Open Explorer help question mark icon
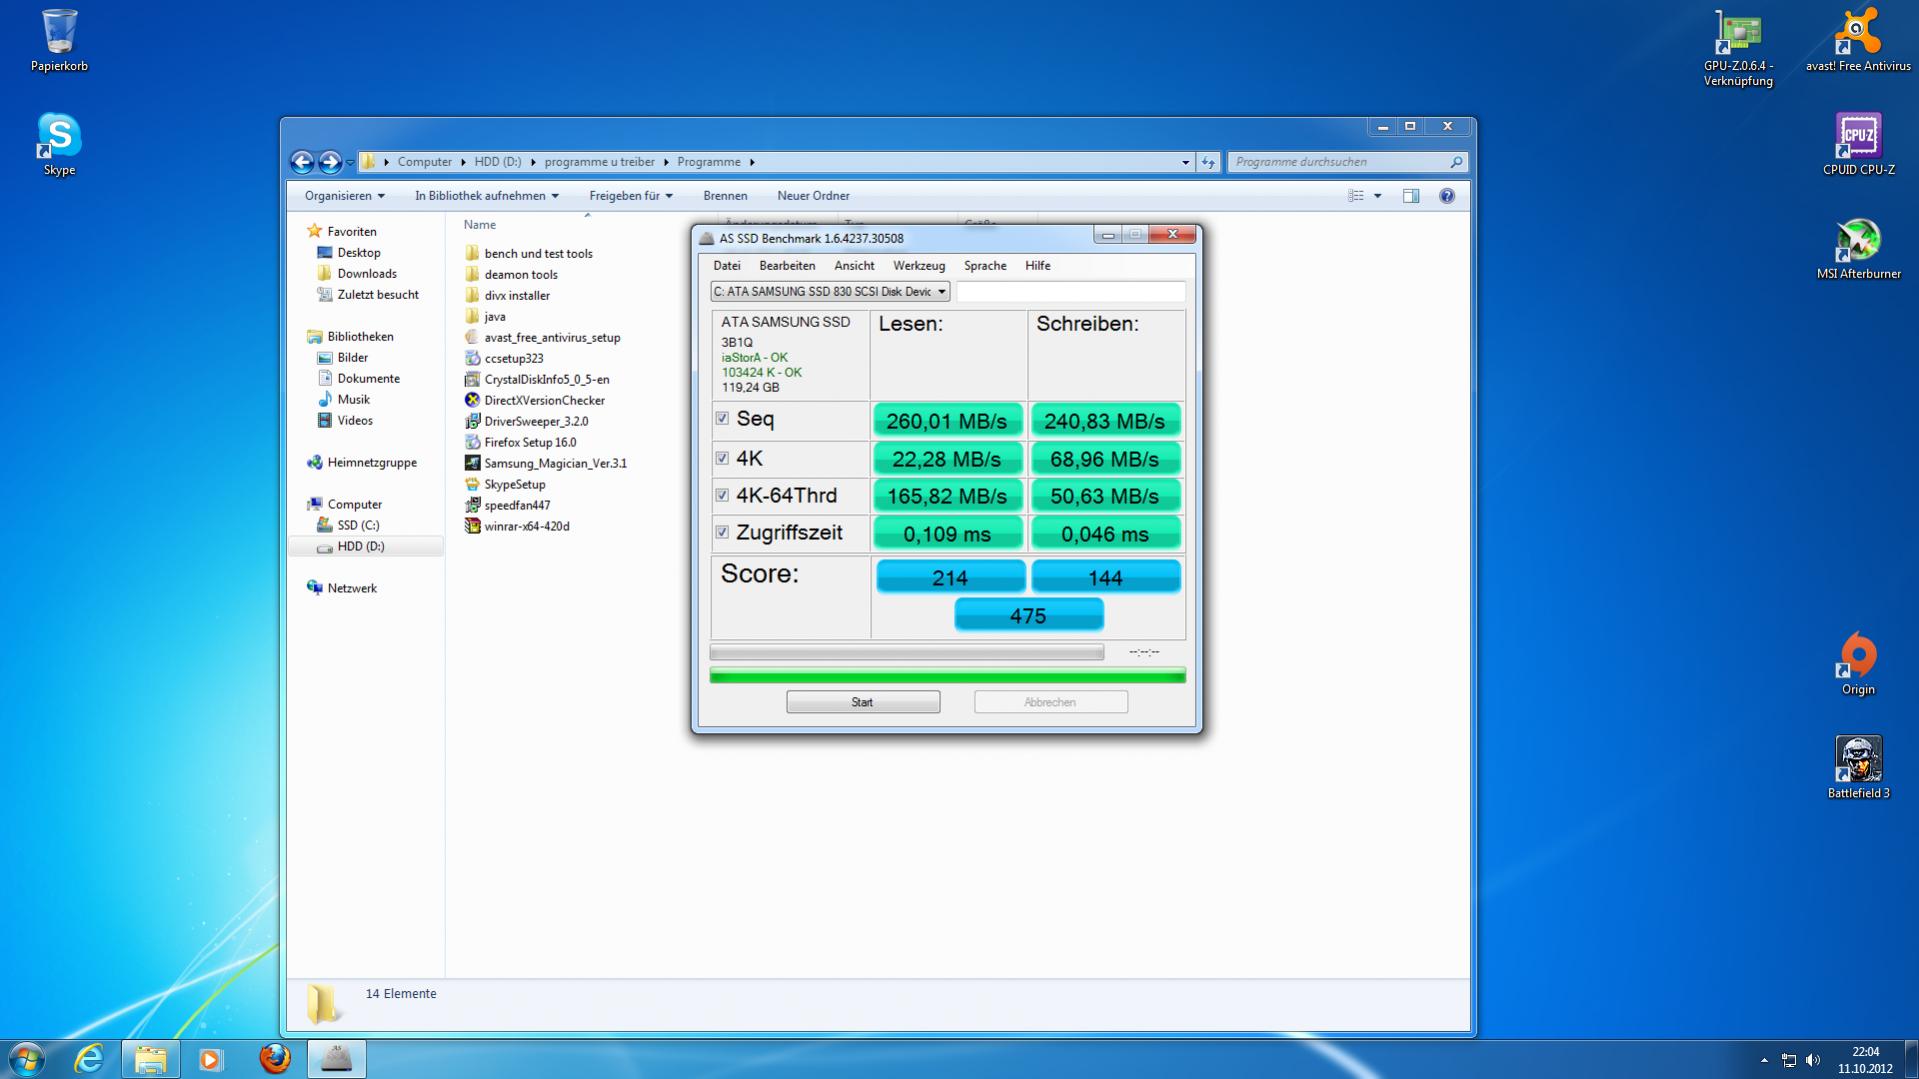The width and height of the screenshot is (1919, 1079). coord(1446,196)
